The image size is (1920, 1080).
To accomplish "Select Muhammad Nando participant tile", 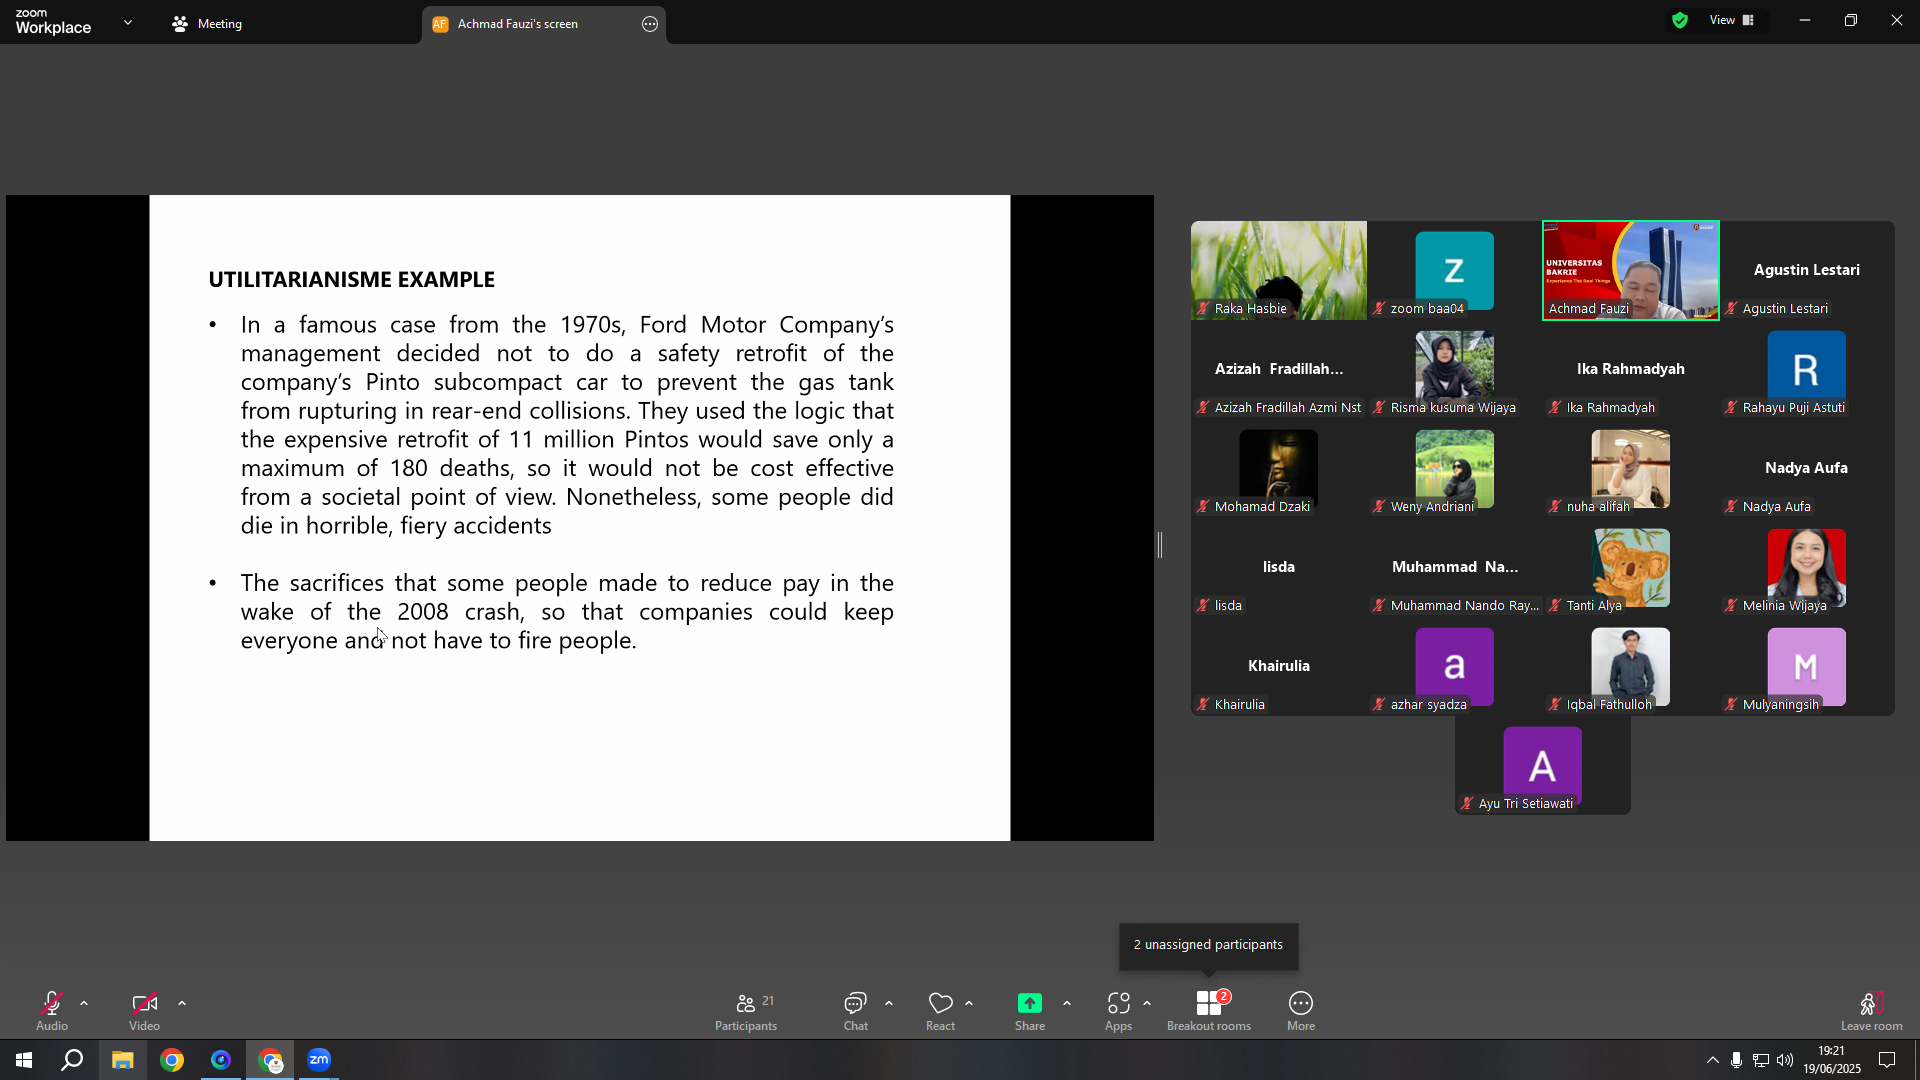I will tap(1455, 567).
